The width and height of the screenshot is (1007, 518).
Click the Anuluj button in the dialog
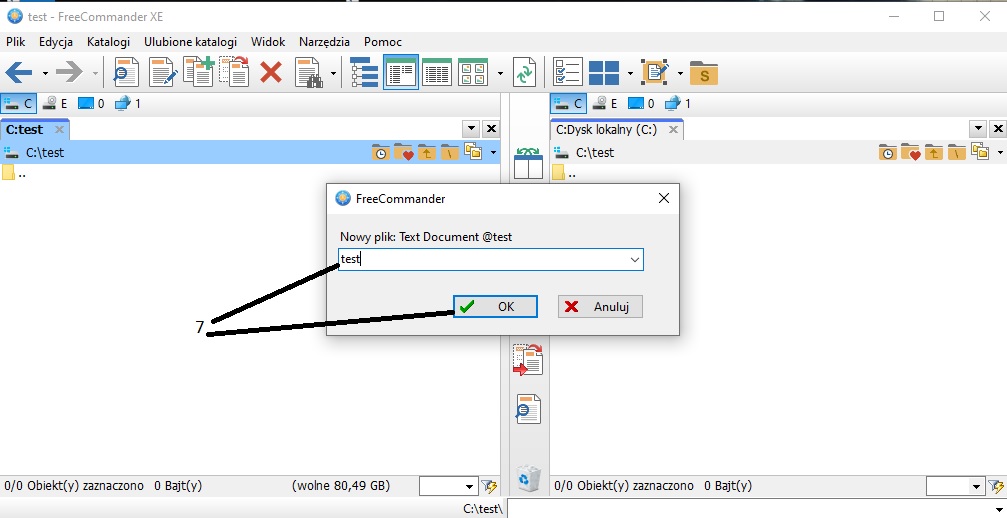[x=600, y=307]
